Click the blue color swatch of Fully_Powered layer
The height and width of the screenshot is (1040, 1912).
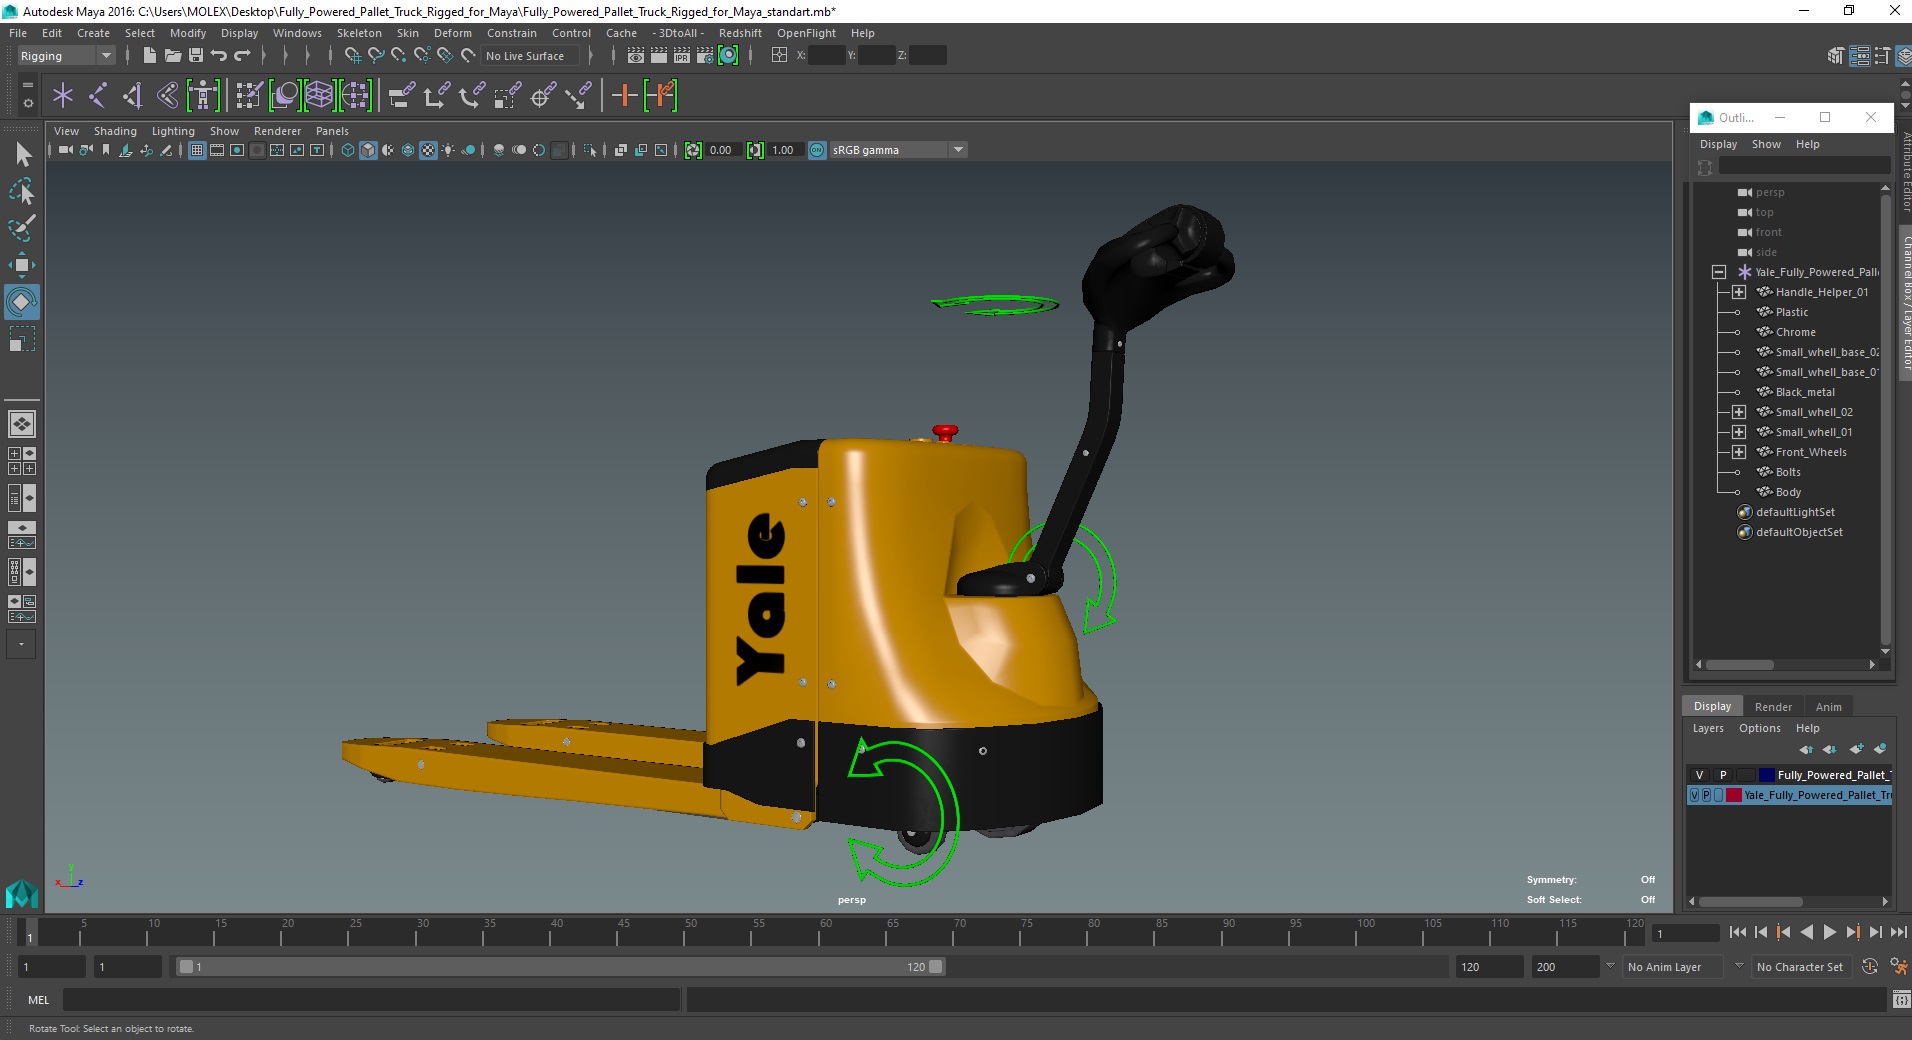point(1766,775)
